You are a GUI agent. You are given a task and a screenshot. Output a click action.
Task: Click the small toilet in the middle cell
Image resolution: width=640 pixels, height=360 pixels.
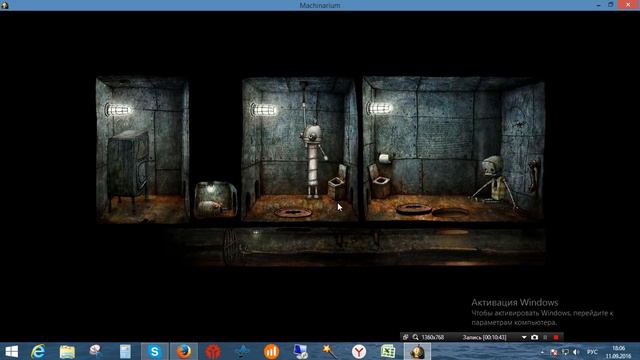tap(338, 182)
